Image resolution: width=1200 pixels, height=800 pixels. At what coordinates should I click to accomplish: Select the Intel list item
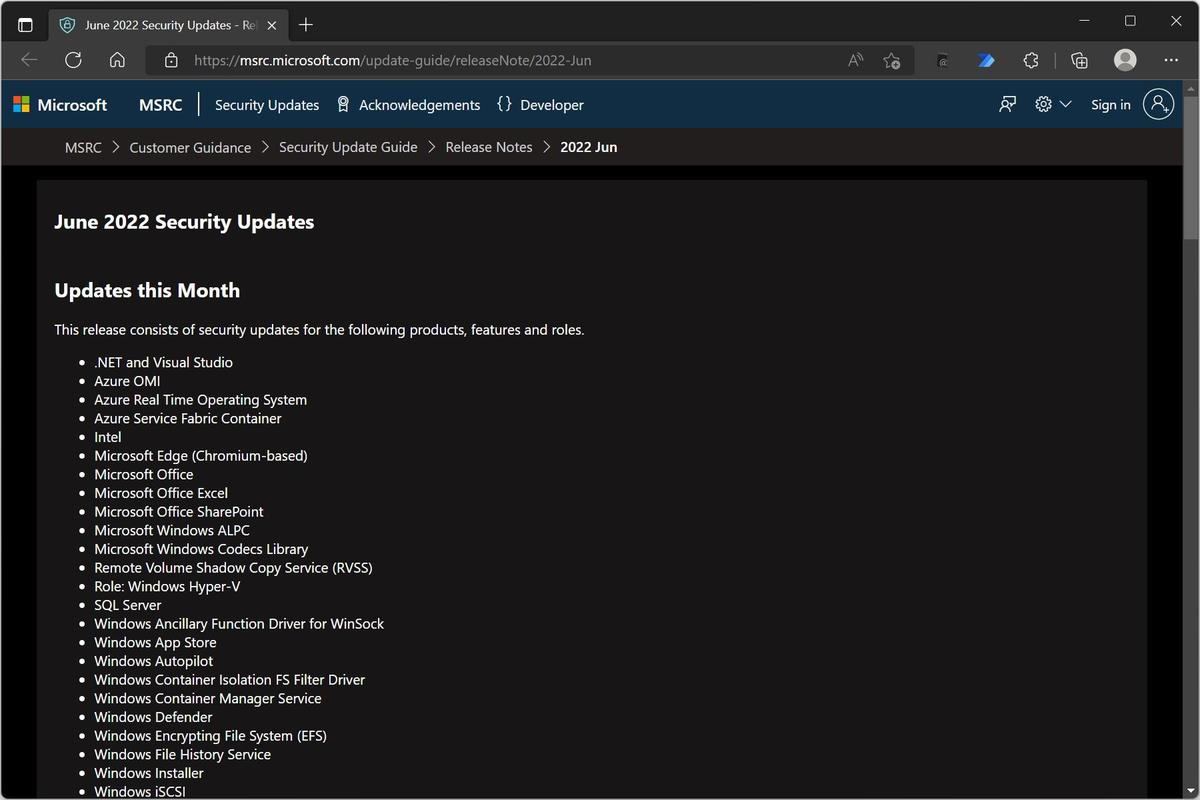(107, 437)
